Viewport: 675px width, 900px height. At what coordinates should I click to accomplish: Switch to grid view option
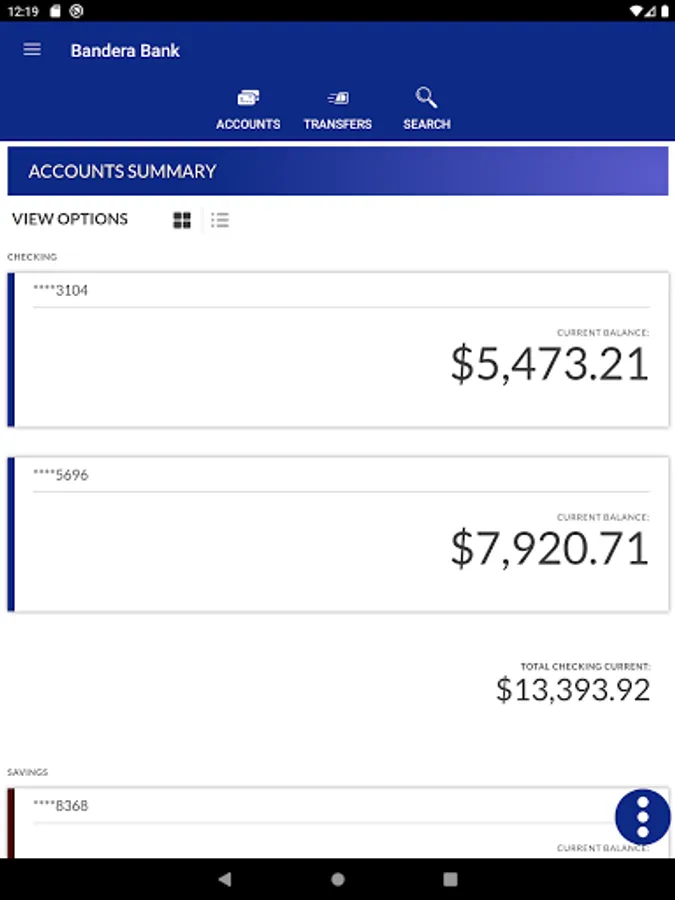pos(182,220)
